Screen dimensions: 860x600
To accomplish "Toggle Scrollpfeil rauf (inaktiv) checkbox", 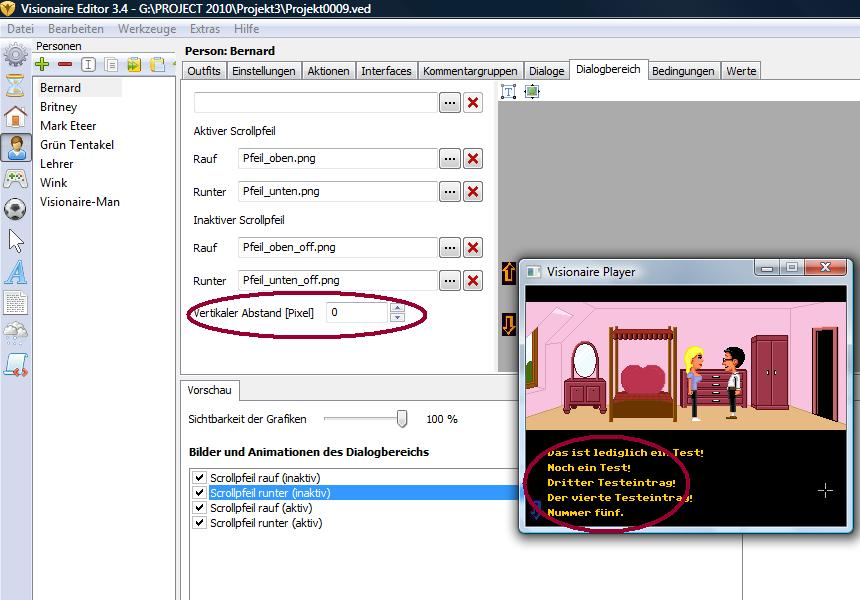I will click(x=200, y=478).
